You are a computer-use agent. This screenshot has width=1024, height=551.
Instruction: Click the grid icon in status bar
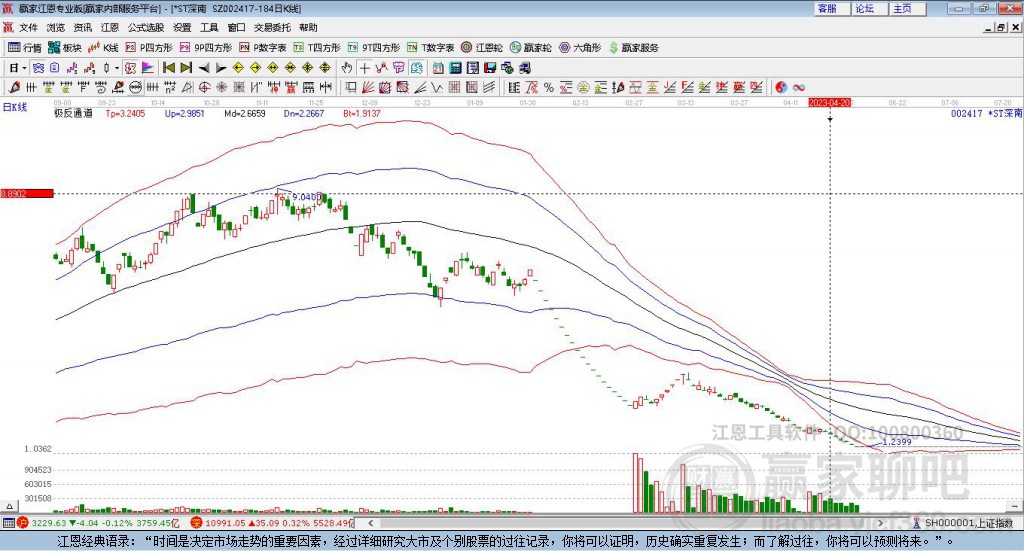[x=8, y=523]
